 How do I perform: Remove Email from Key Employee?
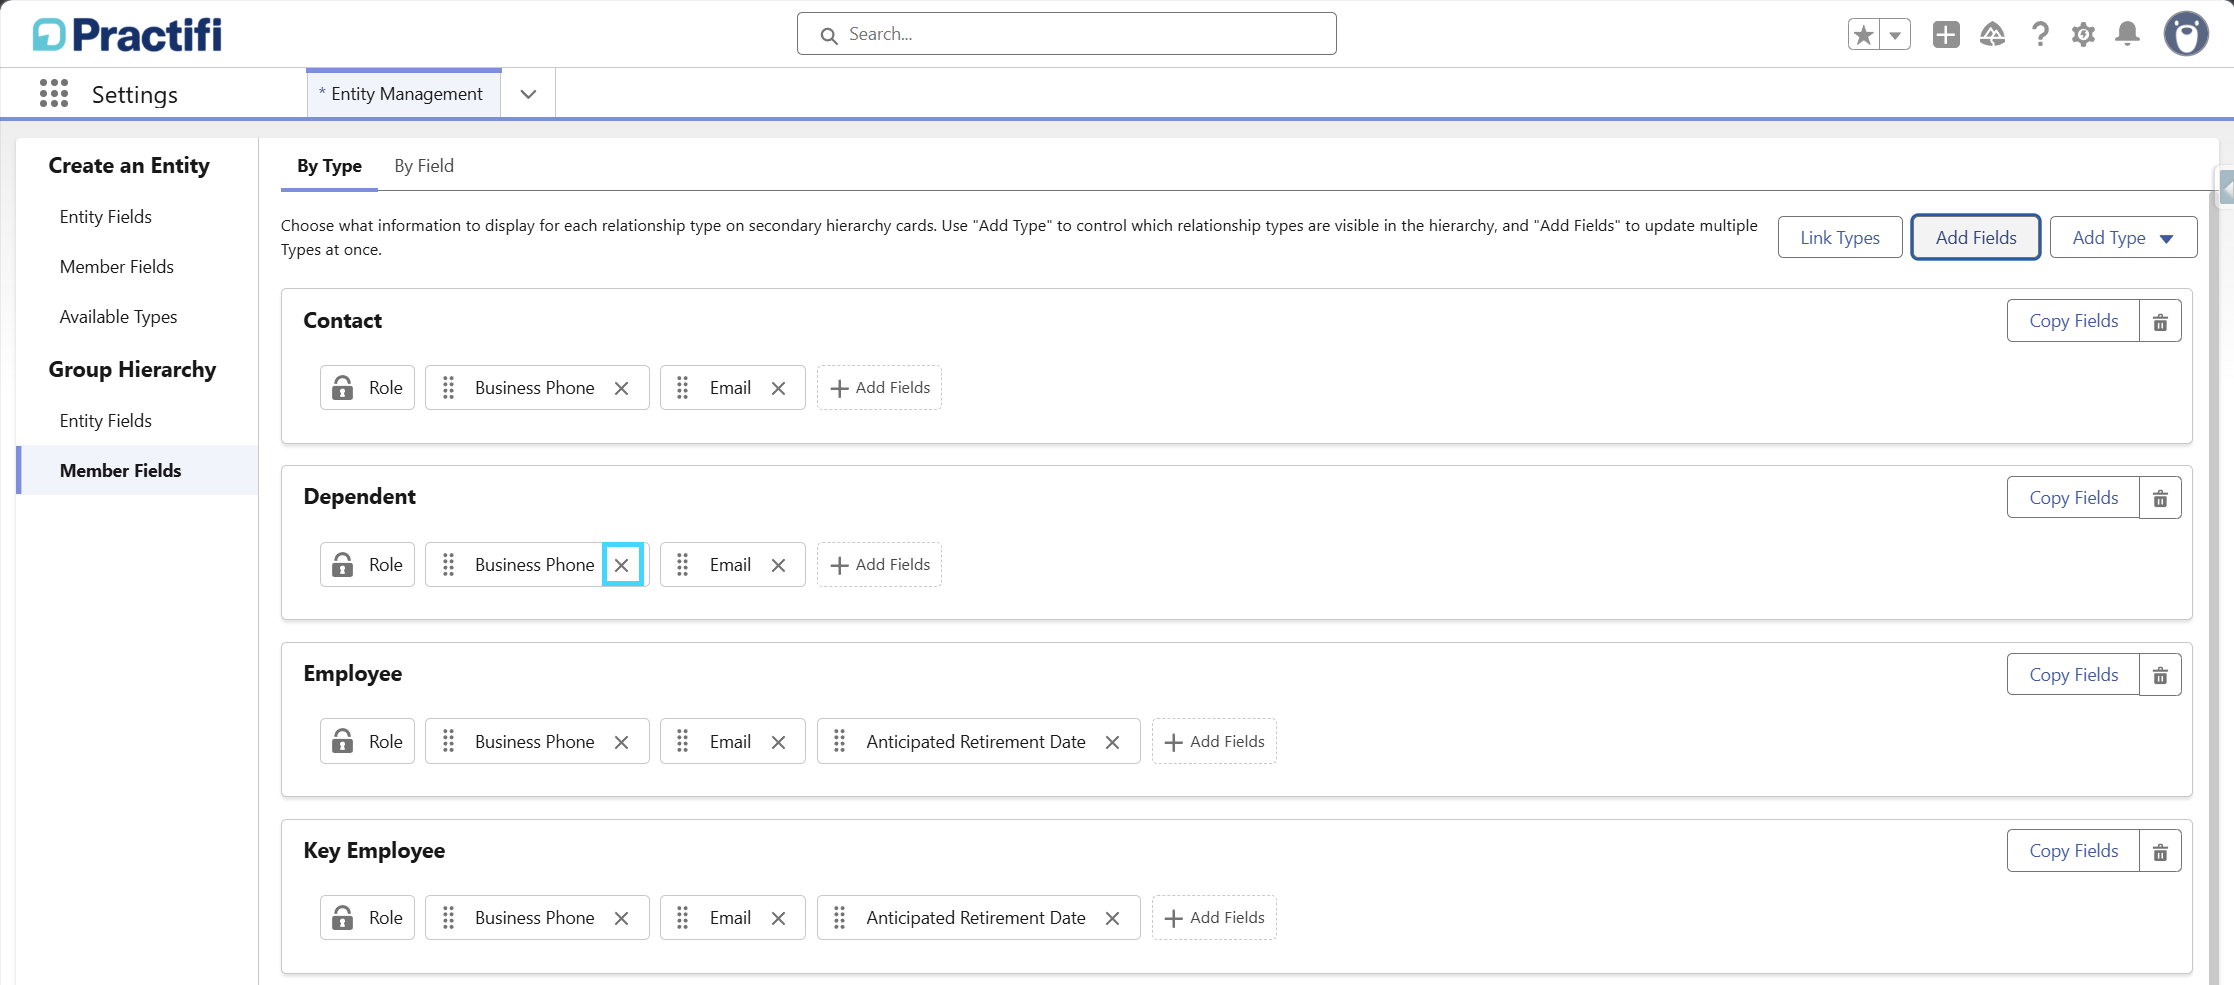(778, 918)
